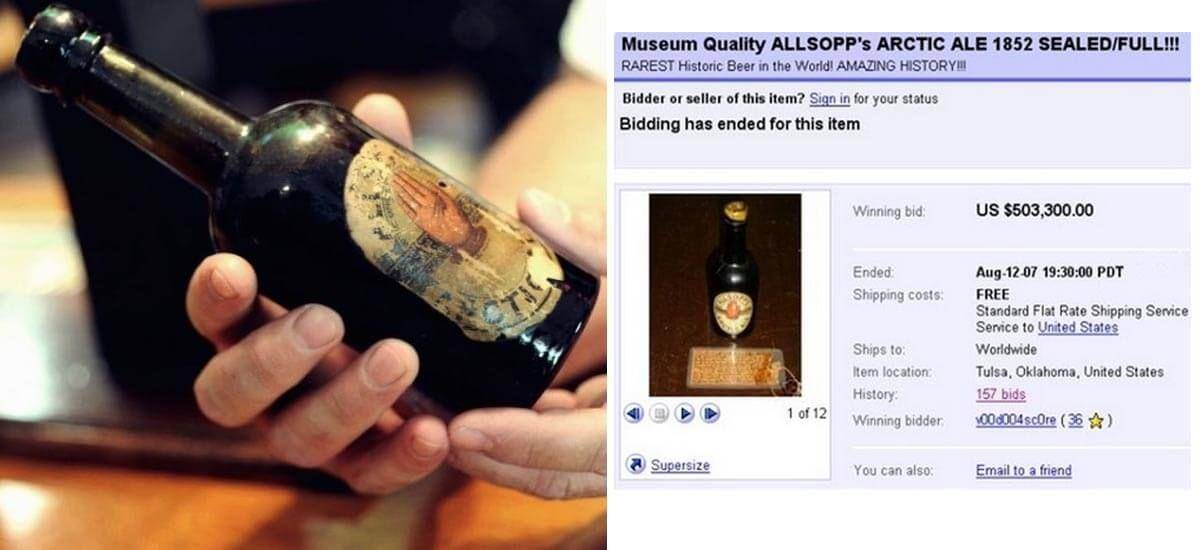Click the yellow feedback star icon
1200x550 pixels.
point(1096,421)
